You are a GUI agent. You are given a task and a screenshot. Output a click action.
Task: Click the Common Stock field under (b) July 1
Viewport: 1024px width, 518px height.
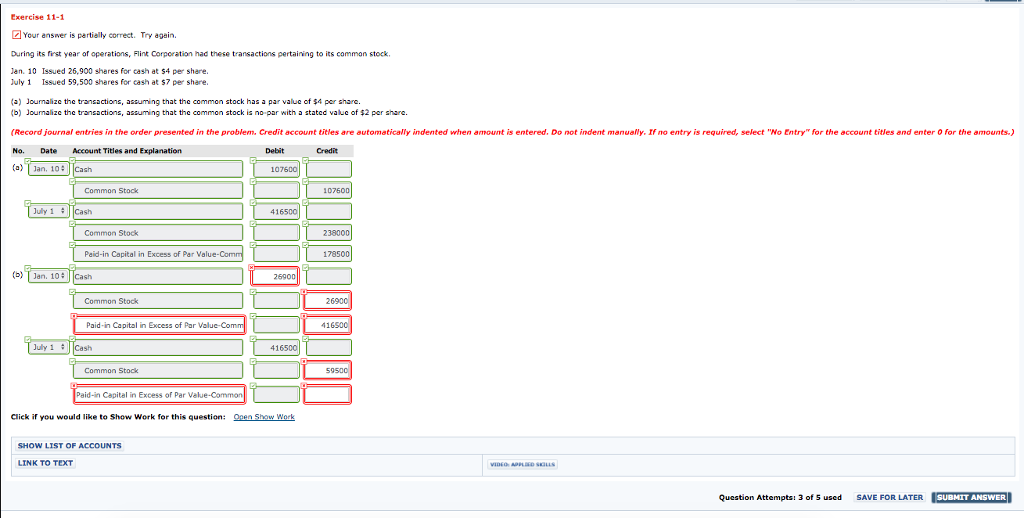158,370
